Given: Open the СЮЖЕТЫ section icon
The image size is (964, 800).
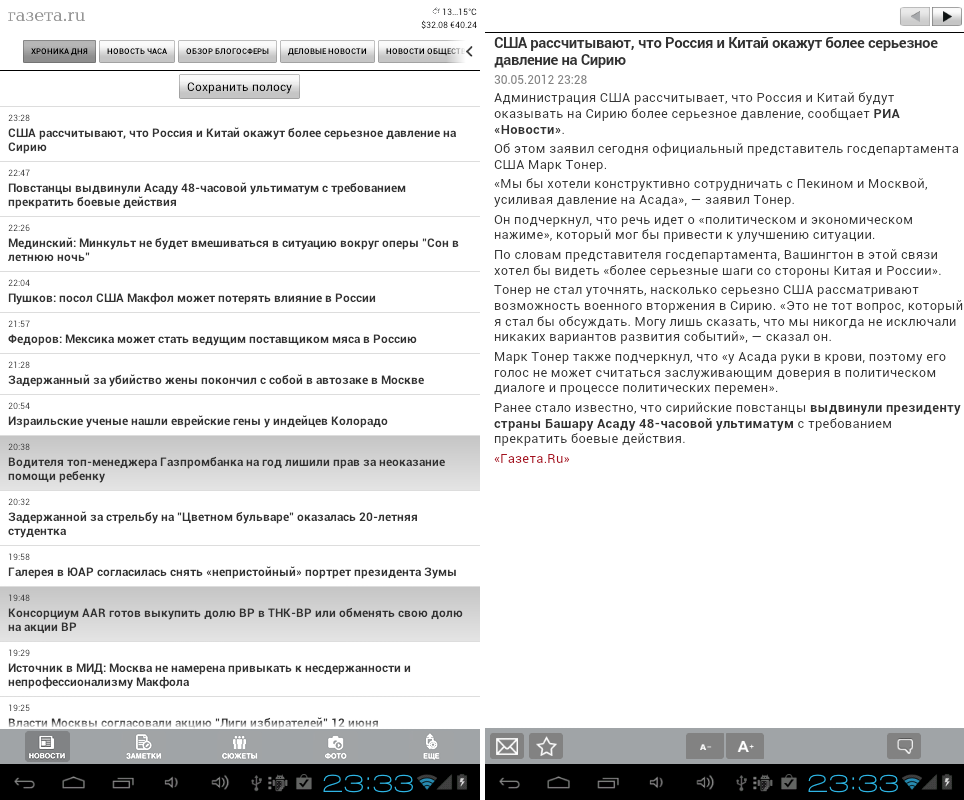Looking at the screenshot, I should (239, 746).
